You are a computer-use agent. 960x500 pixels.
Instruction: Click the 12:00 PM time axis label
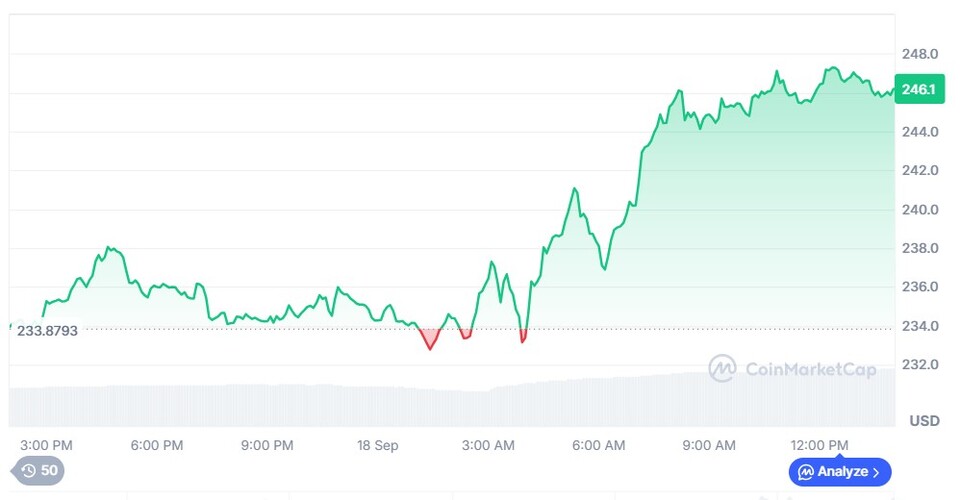[x=818, y=445]
